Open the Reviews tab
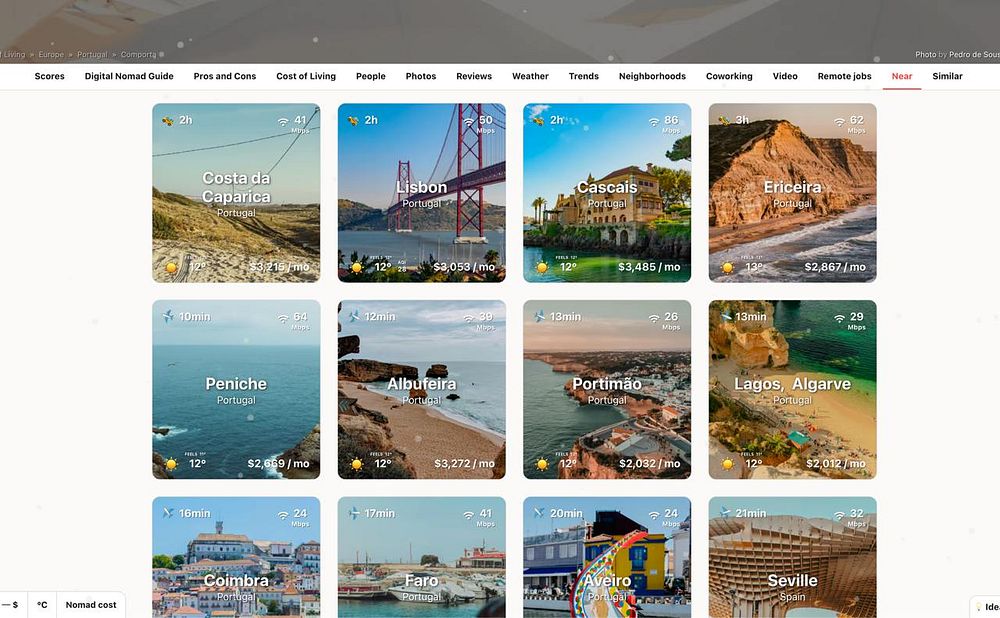Viewport: 1000px width, 618px height. pyautogui.click(x=474, y=76)
